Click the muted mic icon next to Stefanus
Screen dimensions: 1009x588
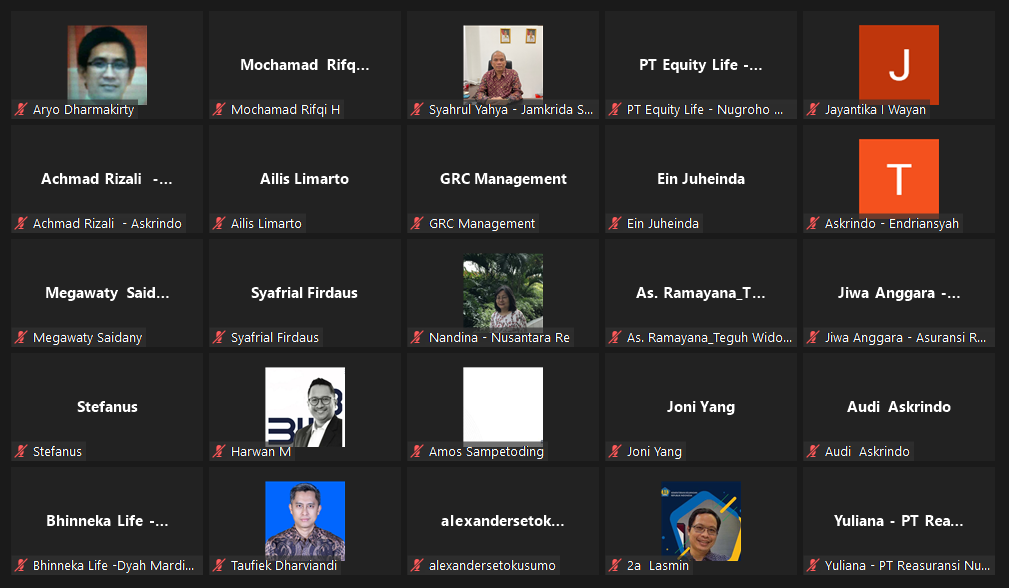(21, 451)
